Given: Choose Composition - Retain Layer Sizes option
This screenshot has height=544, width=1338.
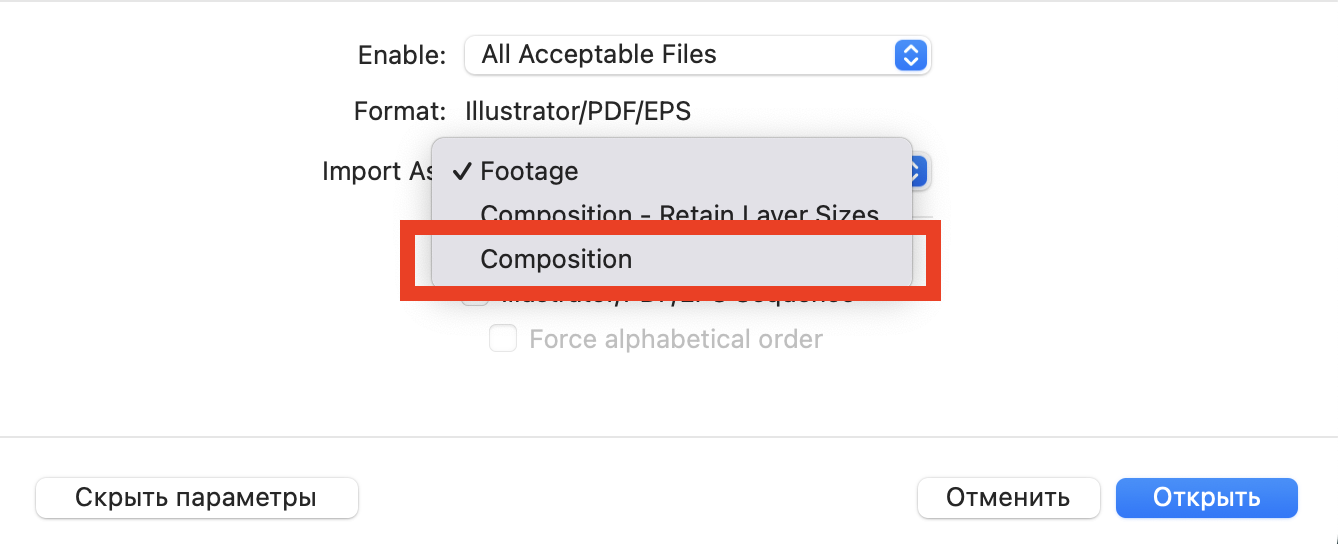Looking at the screenshot, I should [x=678, y=213].
